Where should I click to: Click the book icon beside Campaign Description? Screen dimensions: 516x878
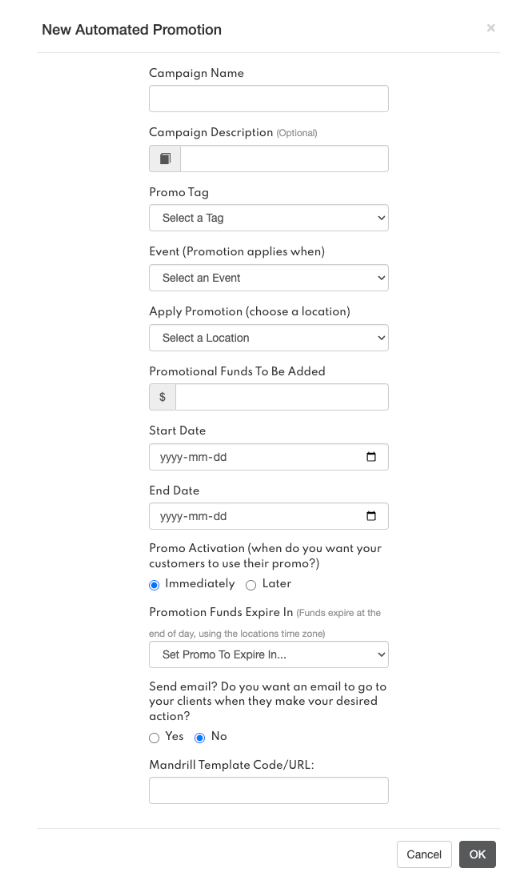[165, 159]
